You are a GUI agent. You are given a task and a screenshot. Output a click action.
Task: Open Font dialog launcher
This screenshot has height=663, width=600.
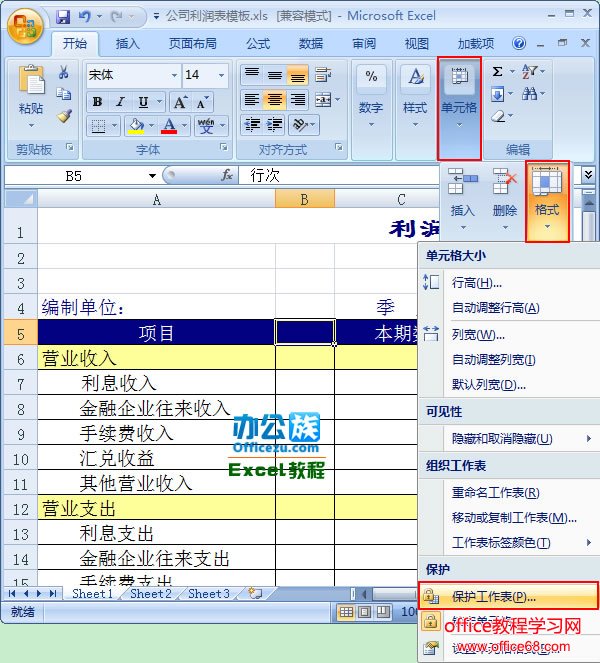coord(224,147)
